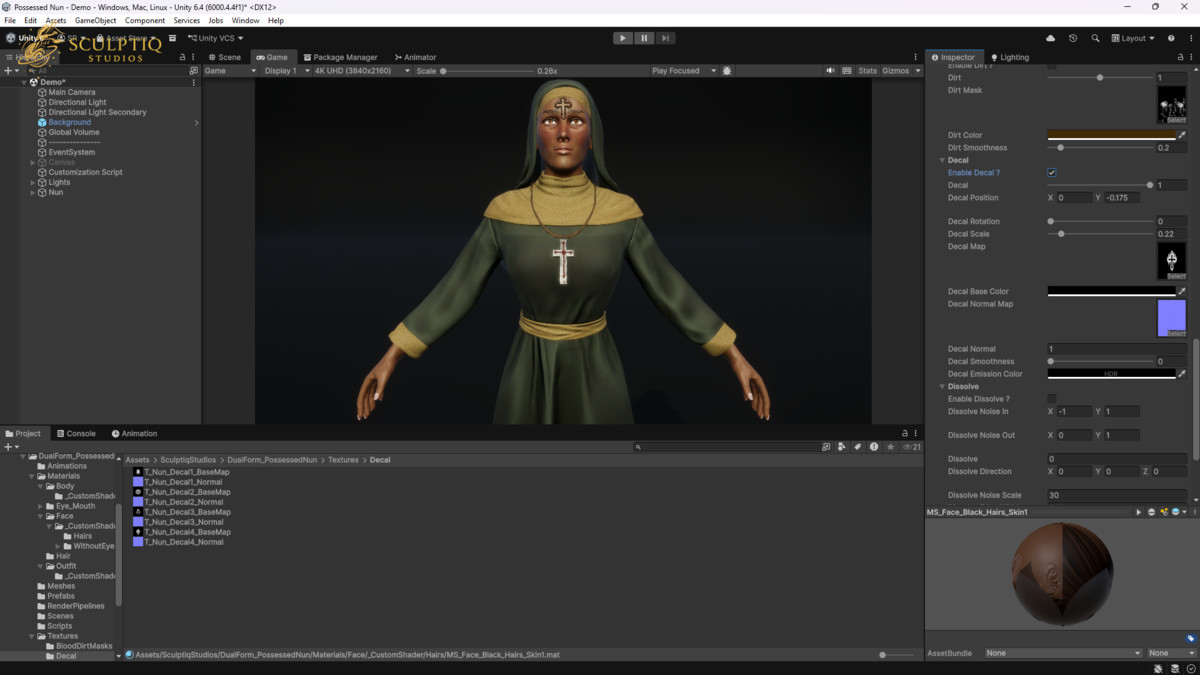1200x675 pixels.
Task: Collapse the Materials folder in Project
Action: (32, 476)
